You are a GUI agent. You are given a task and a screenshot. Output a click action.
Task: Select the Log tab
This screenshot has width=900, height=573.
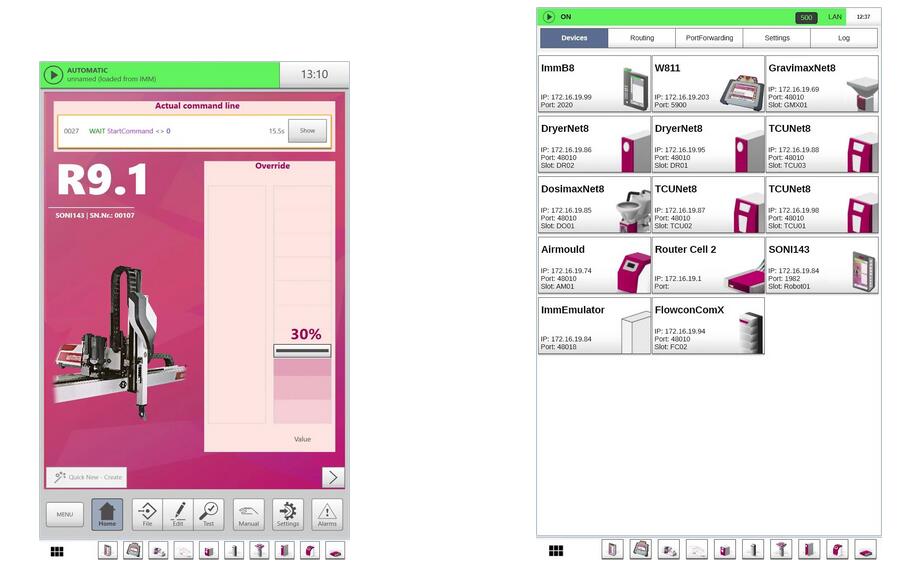click(843, 38)
